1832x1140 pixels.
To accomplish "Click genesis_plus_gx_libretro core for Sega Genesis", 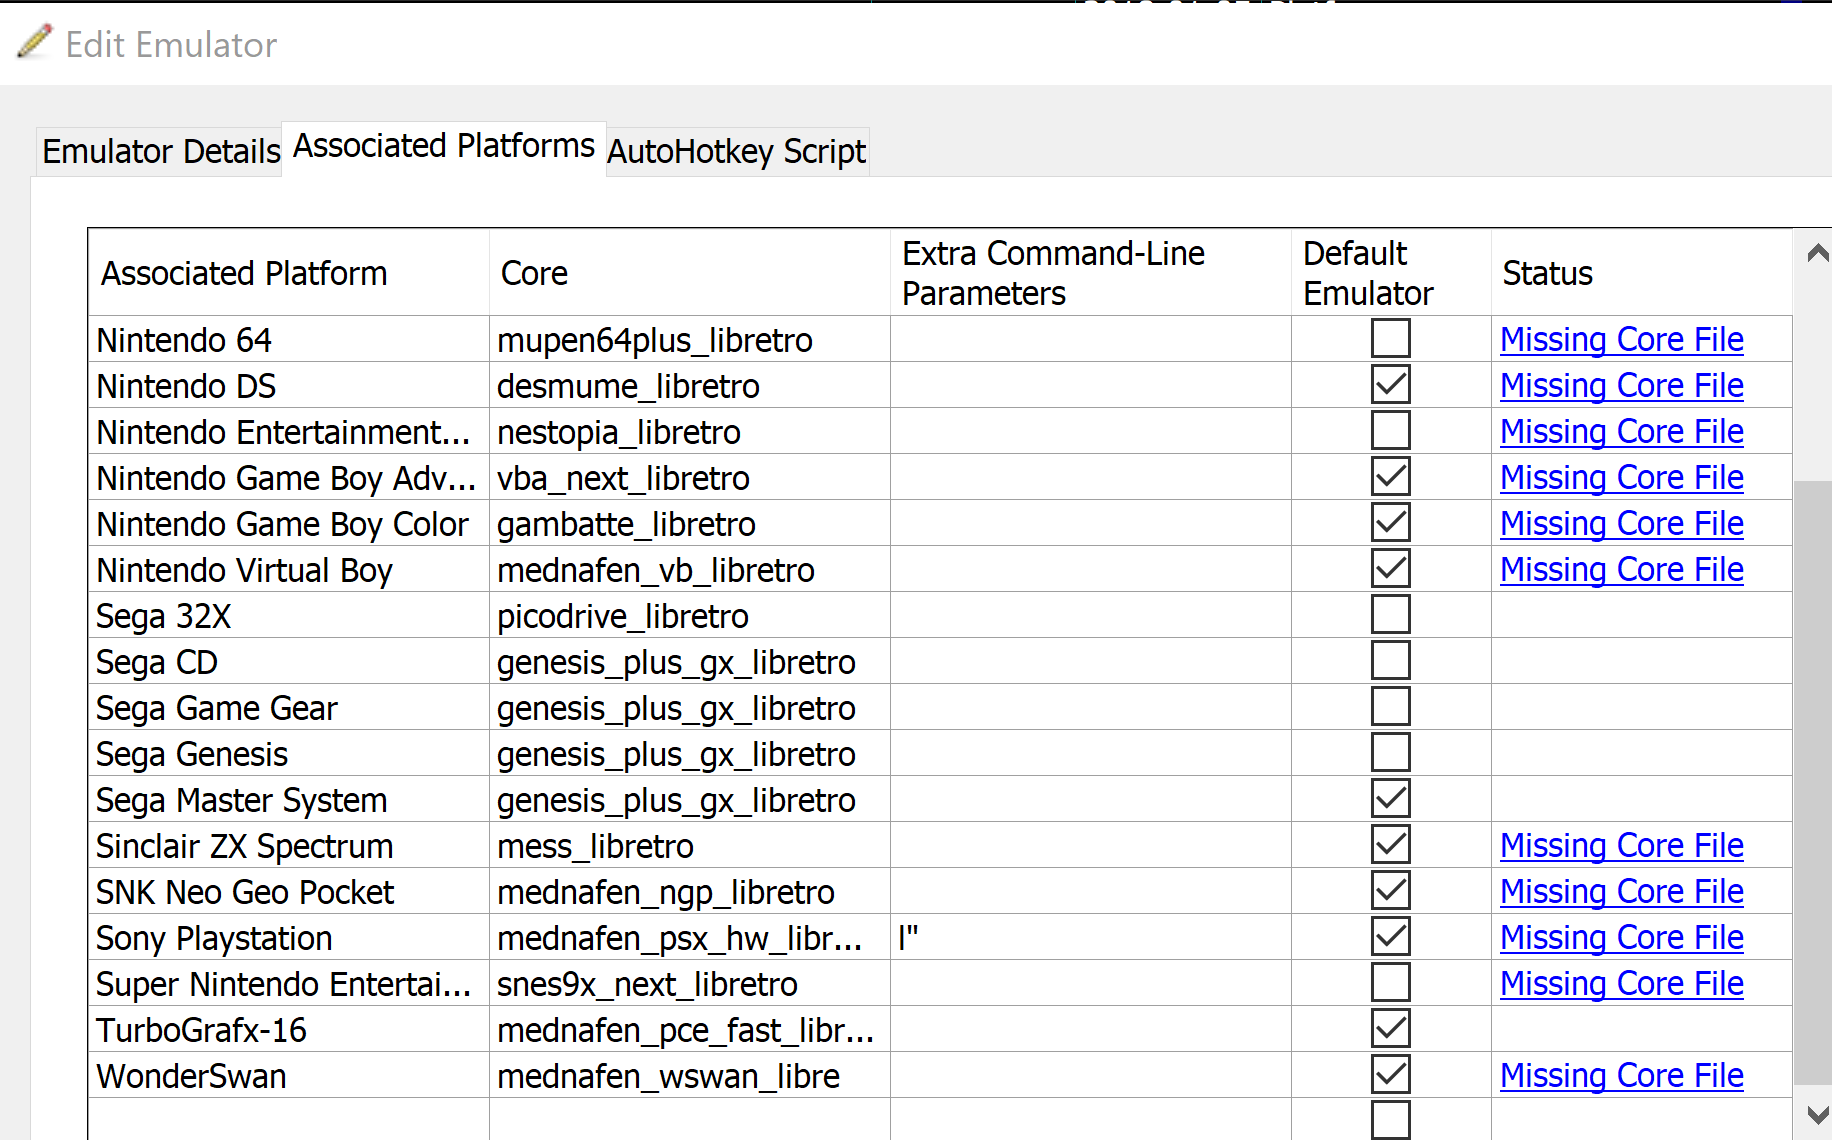I will [690, 753].
